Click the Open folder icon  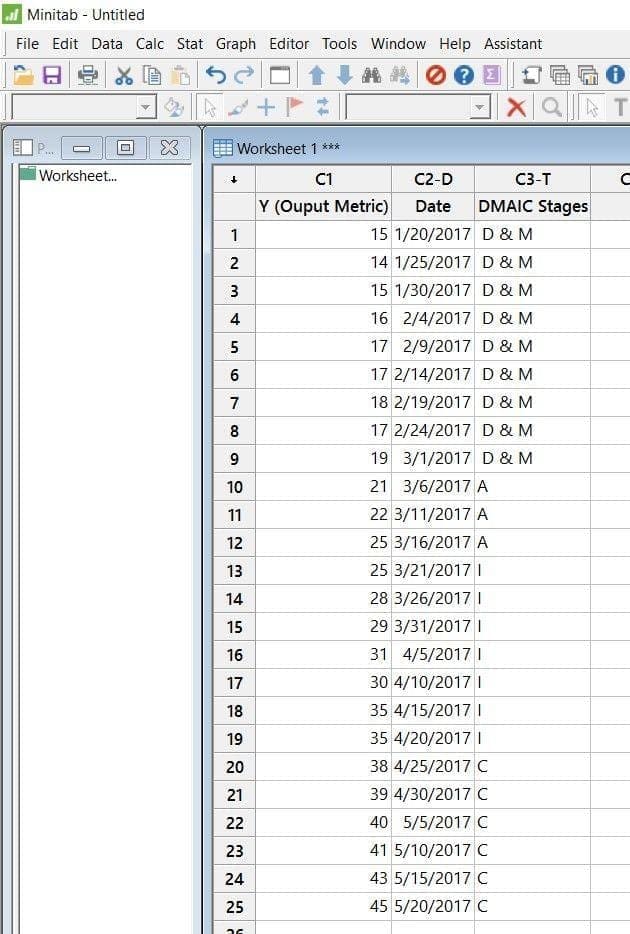23,75
